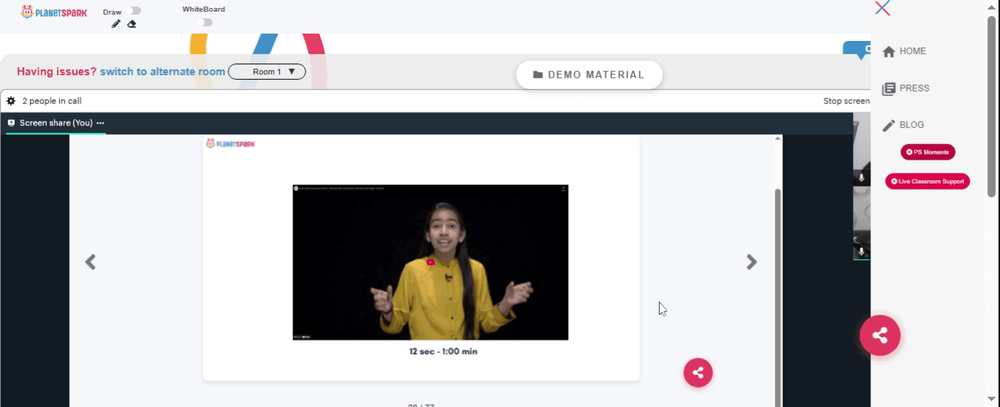Image resolution: width=1000 pixels, height=407 pixels.
Task: Toggle the WhiteBoard switch
Action: [x=204, y=22]
